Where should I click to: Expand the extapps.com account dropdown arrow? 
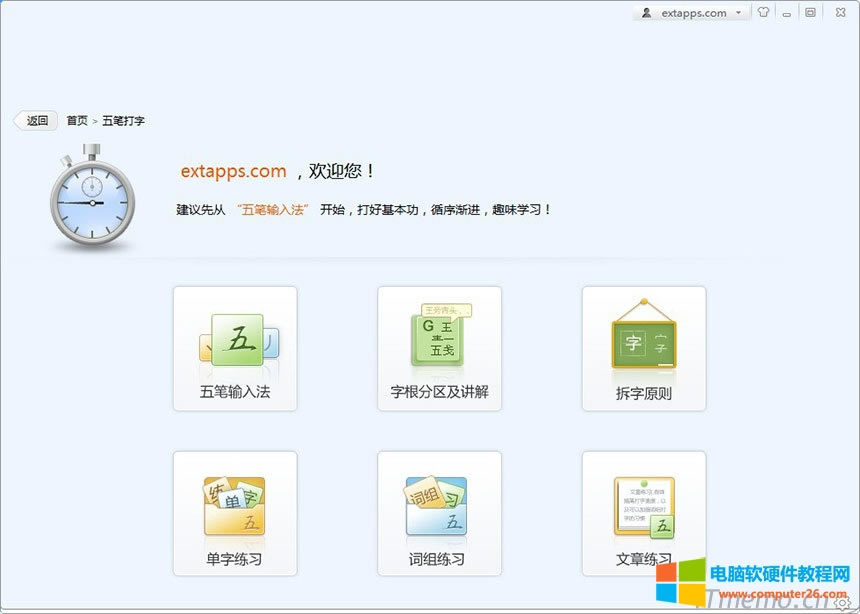click(x=738, y=13)
